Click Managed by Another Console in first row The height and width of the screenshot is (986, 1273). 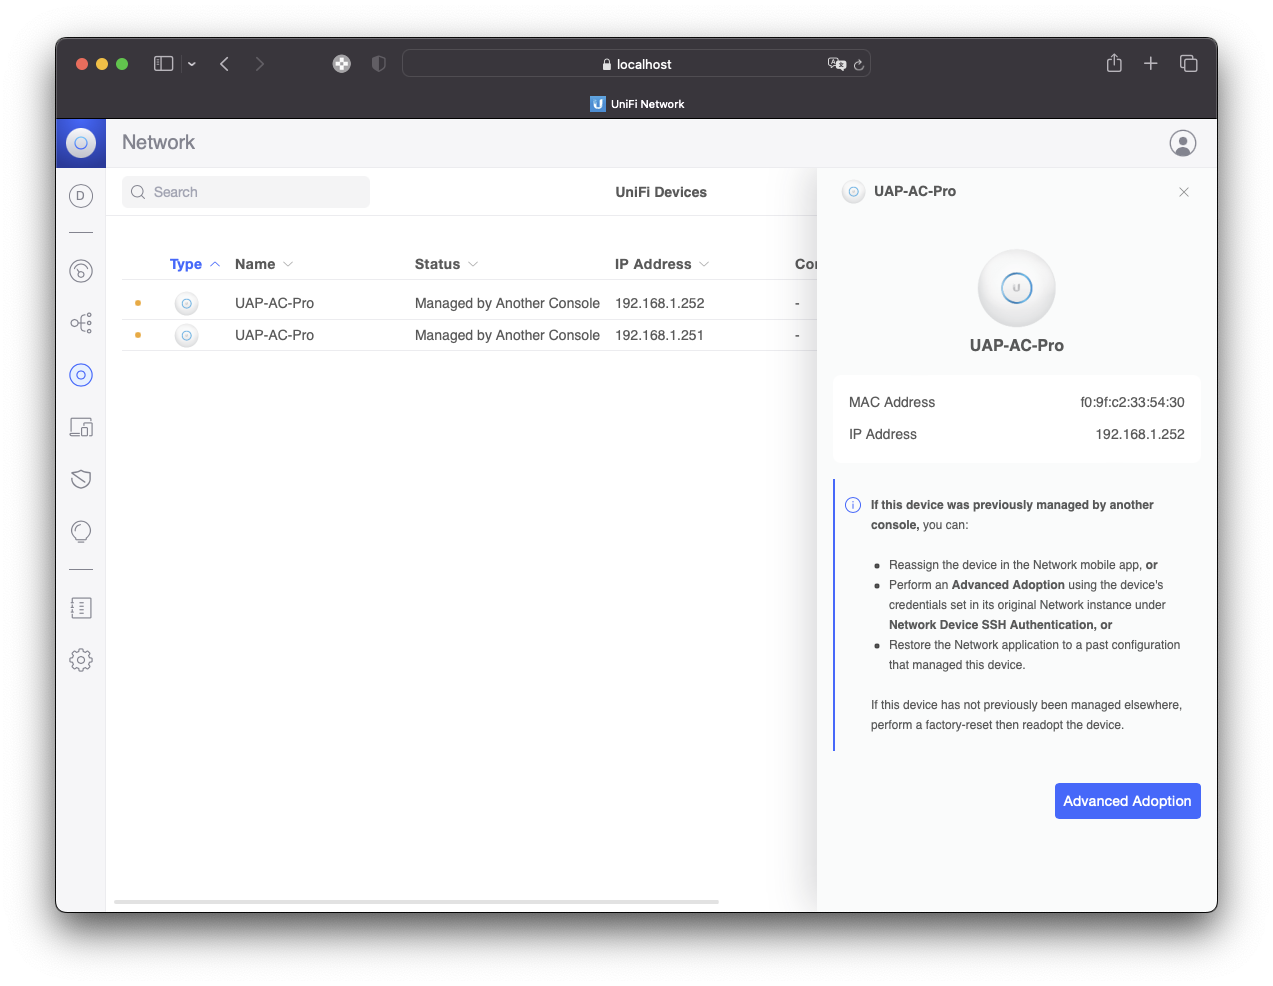507,303
